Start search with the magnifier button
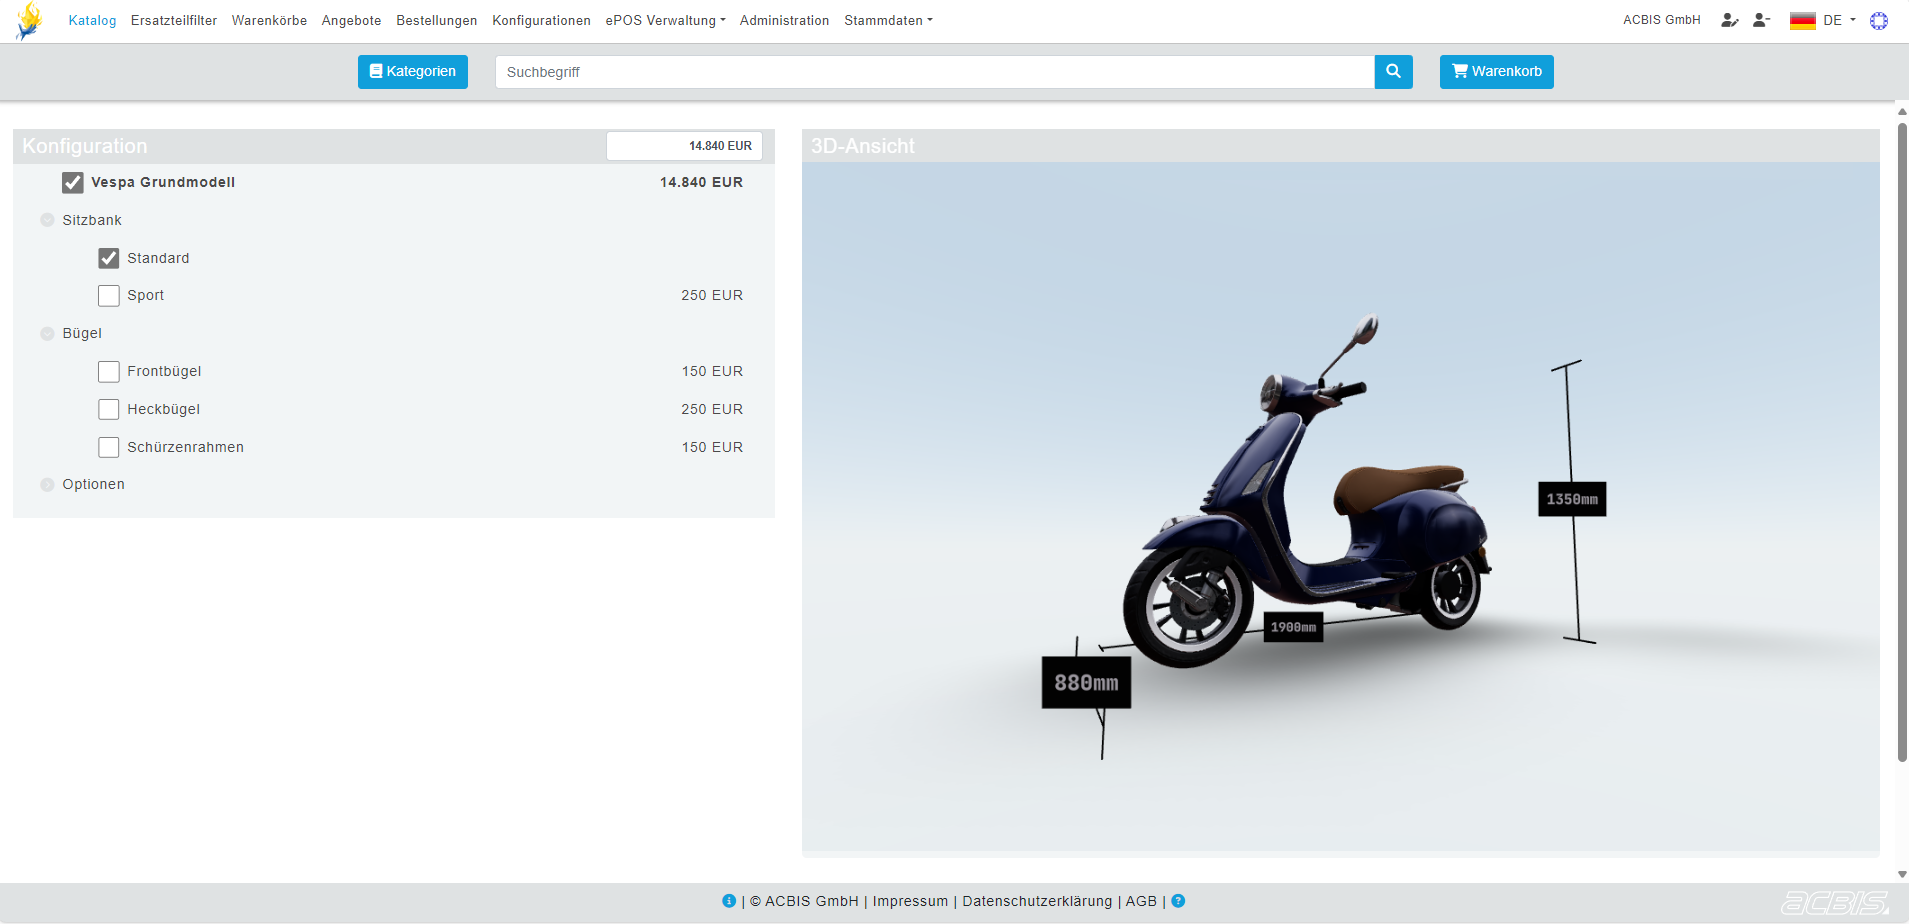Viewport: 1909px width, 924px height. (x=1393, y=72)
